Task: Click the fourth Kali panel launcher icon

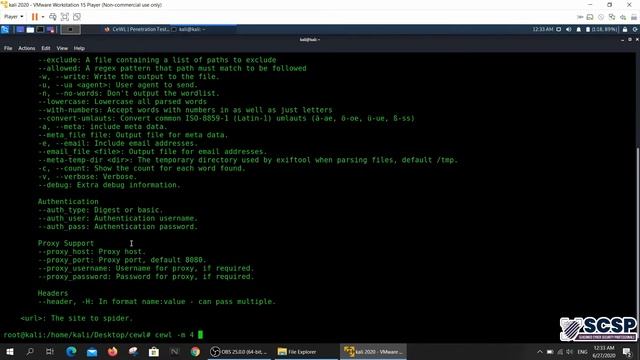Action: click(x=51, y=29)
